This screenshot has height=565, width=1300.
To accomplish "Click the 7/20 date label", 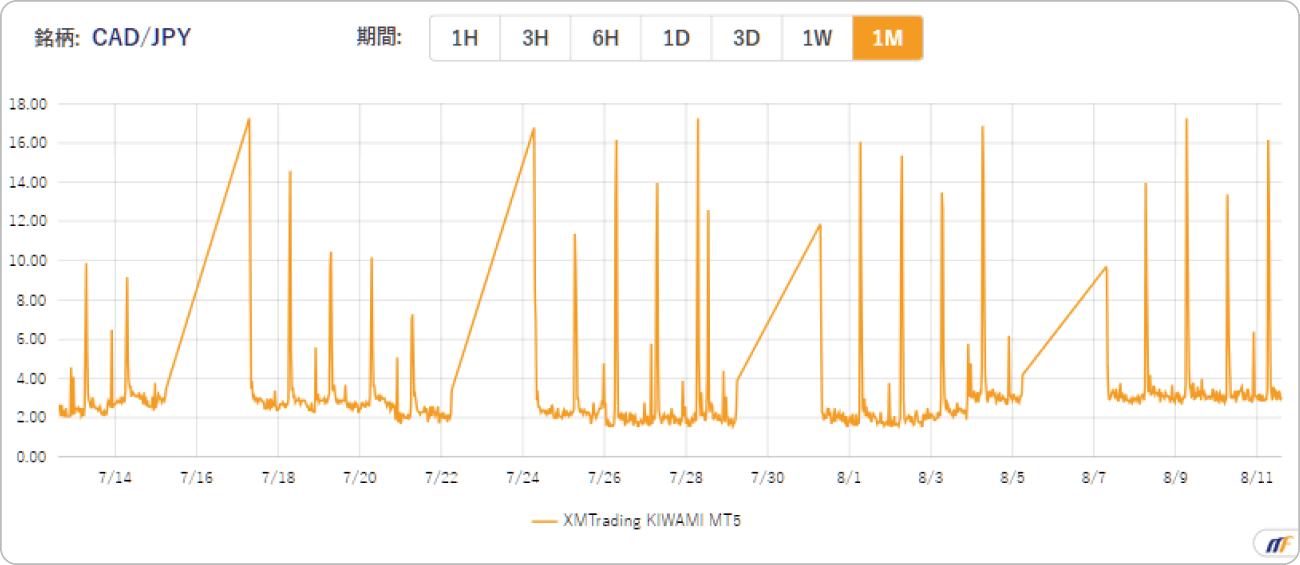I will (360, 477).
